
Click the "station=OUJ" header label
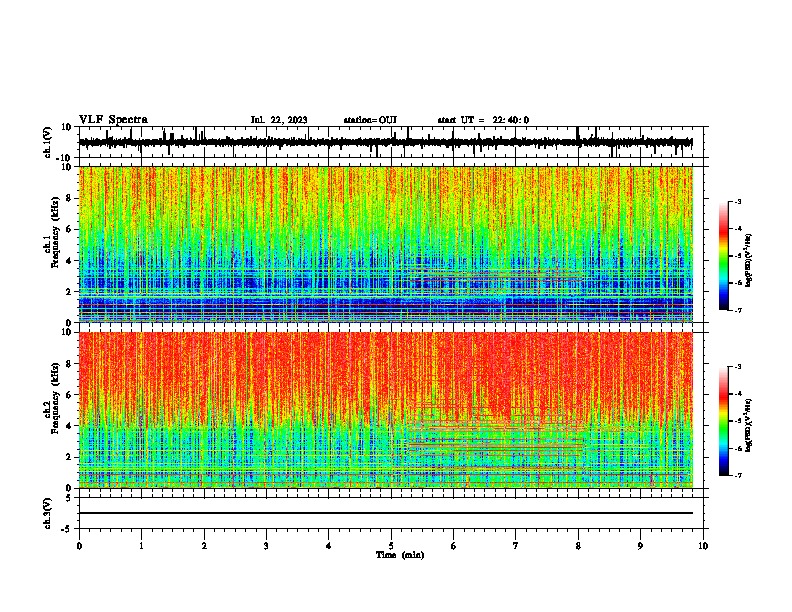[x=370, y=120]
